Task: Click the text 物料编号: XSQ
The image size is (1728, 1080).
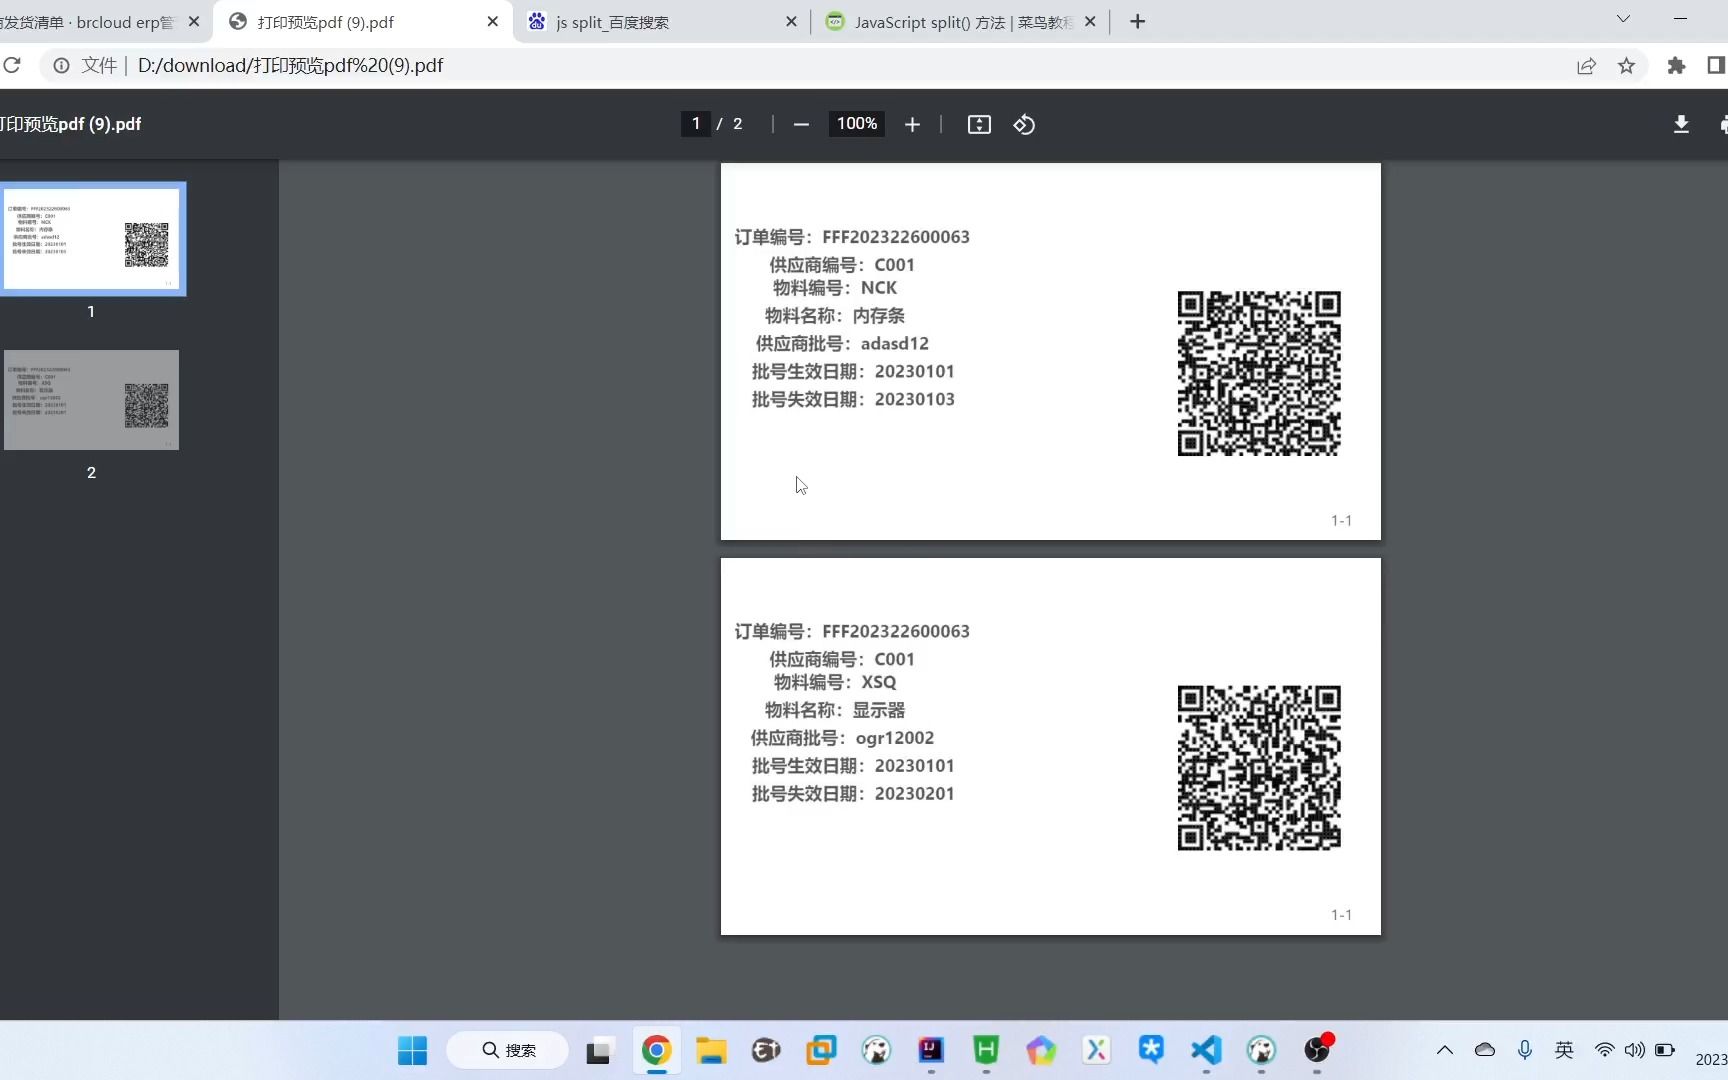Action: [835, 682]
